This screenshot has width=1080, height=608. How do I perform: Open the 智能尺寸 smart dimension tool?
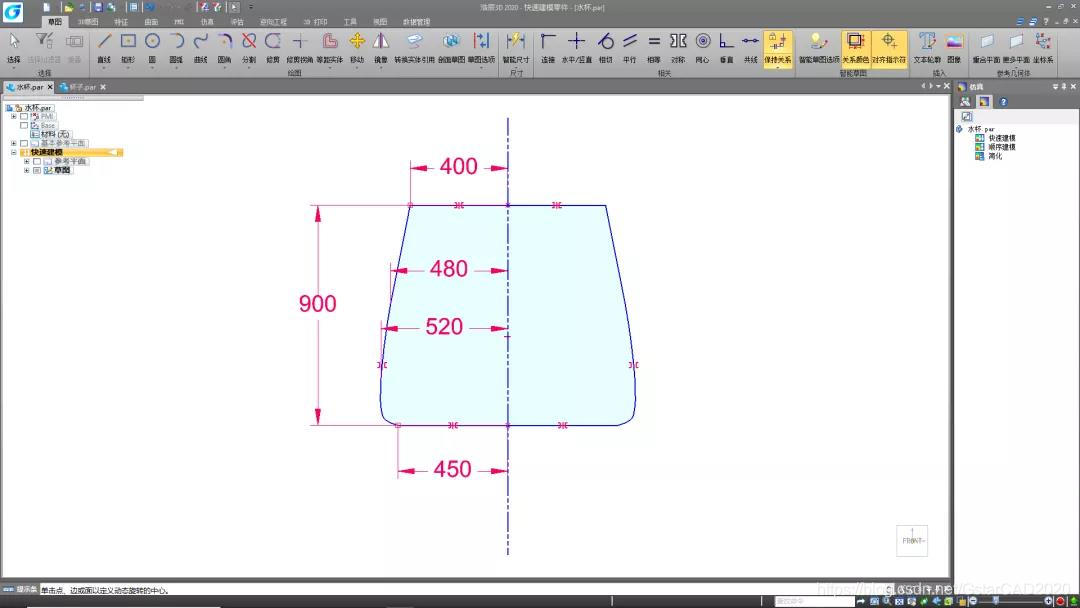coord(516,48)
